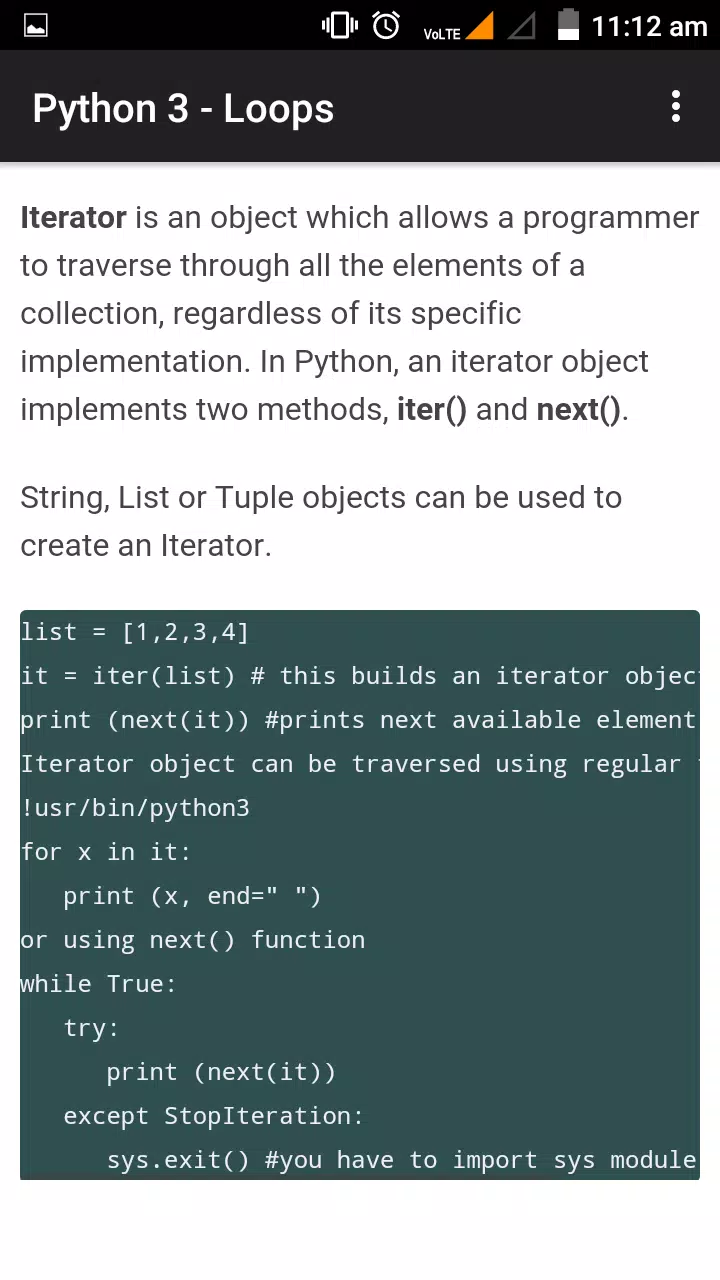The width and height of the screenshot is (720, 1280).
Task: Tap the picture notification icon in status bar
Action: (x=36, y=26)
